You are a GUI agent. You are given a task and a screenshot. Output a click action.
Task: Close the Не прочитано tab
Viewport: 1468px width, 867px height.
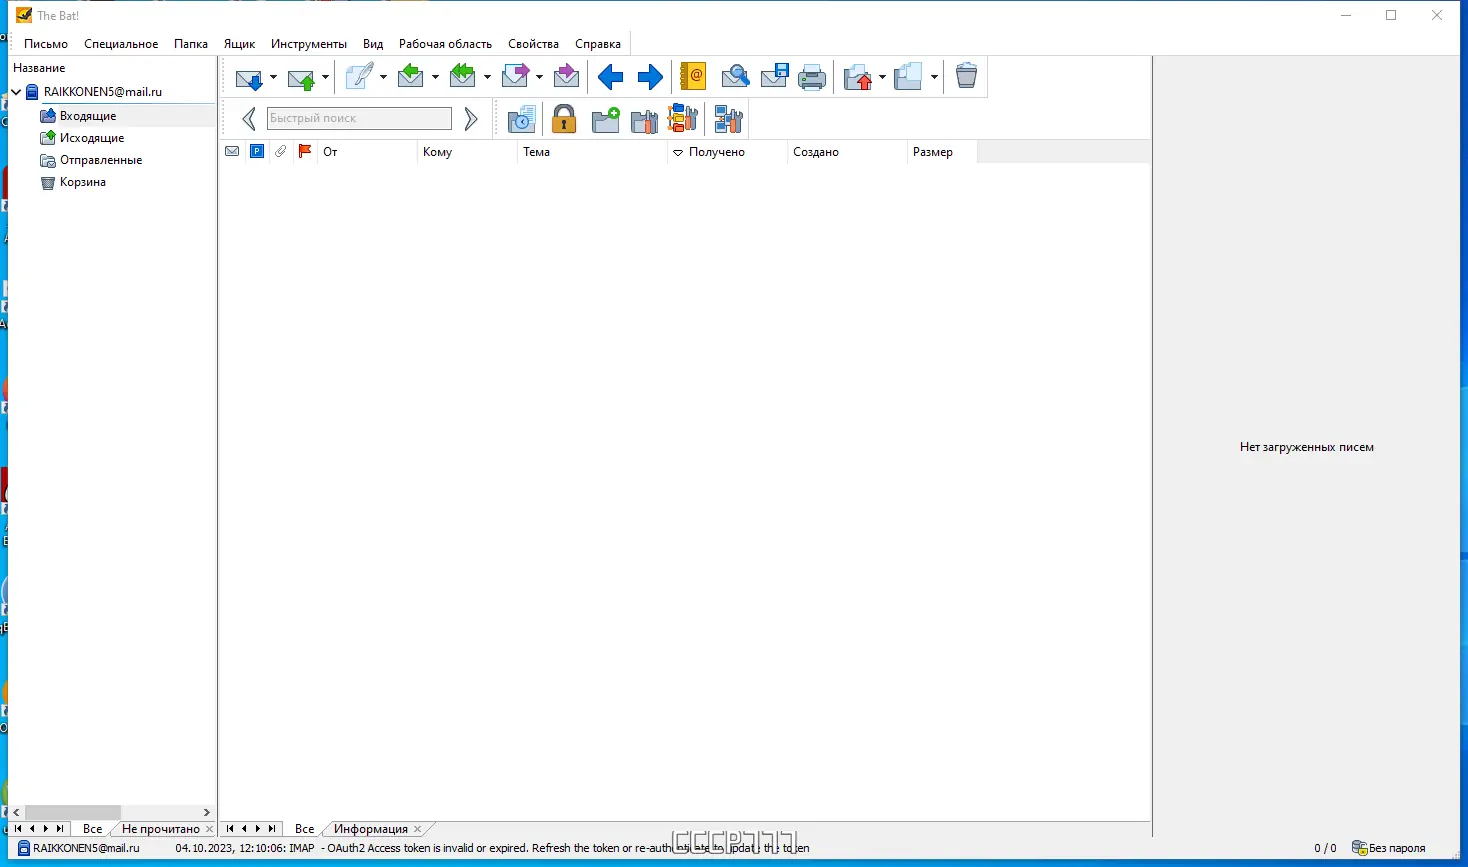(x=209, y=829)
